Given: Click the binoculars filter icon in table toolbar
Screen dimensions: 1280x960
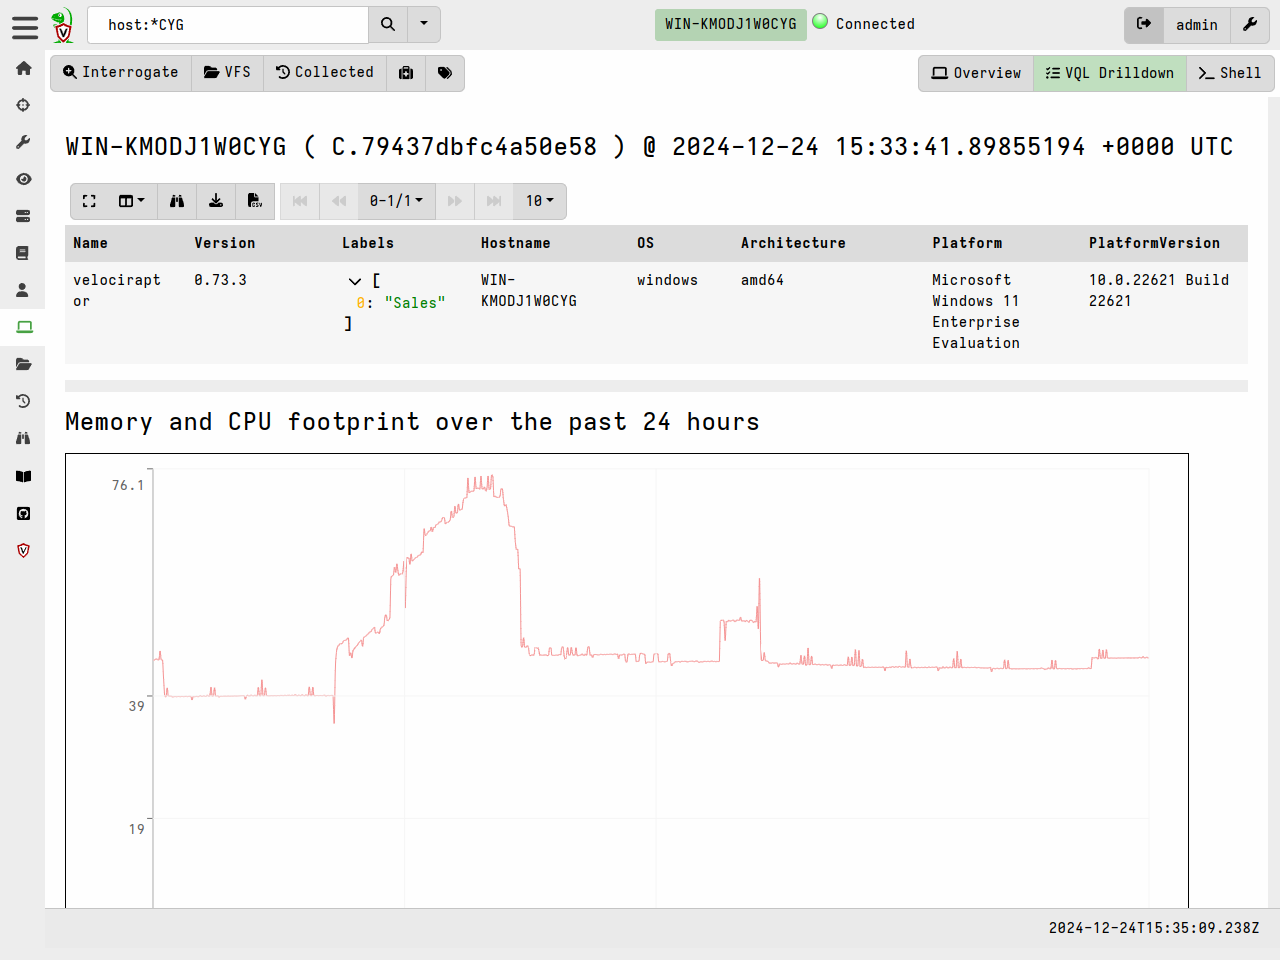Looking at the screenshot, I should (x=177, y=201).
